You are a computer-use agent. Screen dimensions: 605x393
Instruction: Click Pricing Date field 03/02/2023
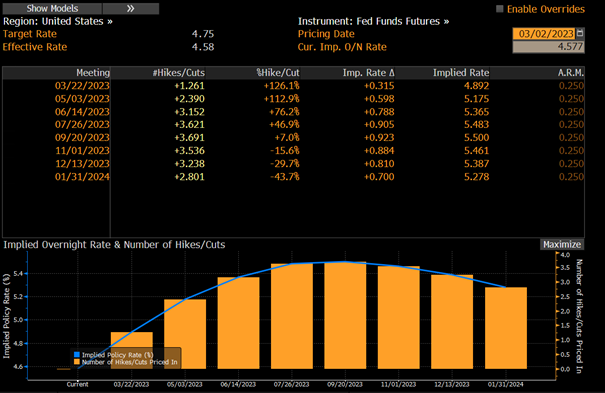[544, 34]
